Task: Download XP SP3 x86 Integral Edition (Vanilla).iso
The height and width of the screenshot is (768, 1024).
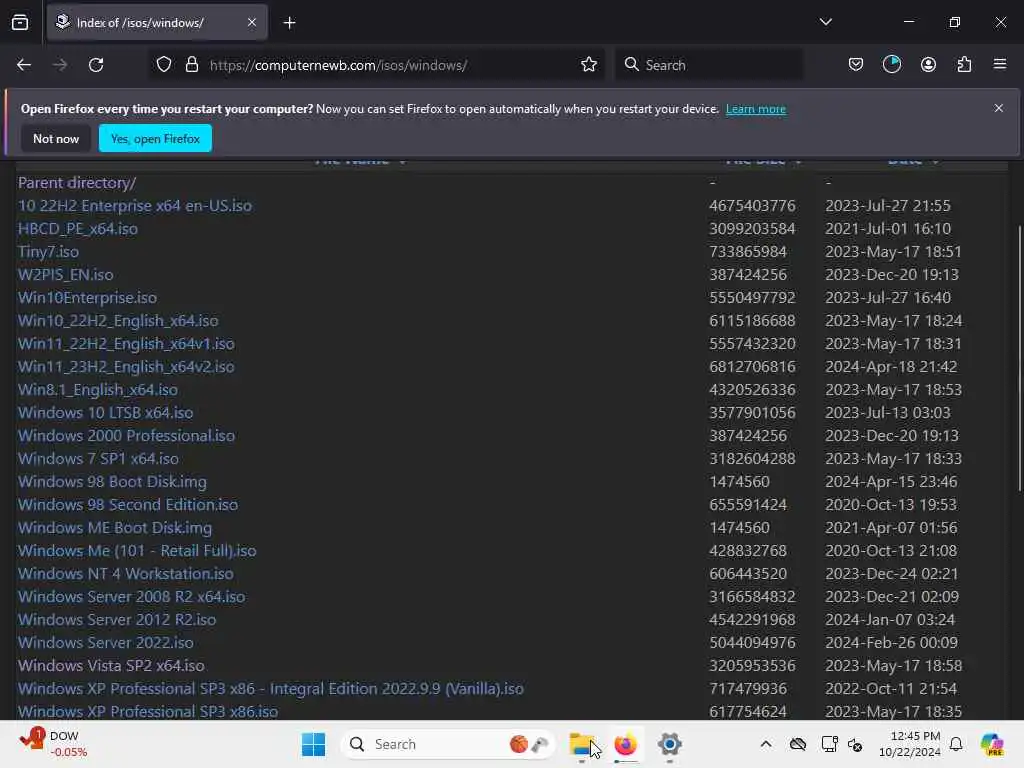Action: click(271, 689)
